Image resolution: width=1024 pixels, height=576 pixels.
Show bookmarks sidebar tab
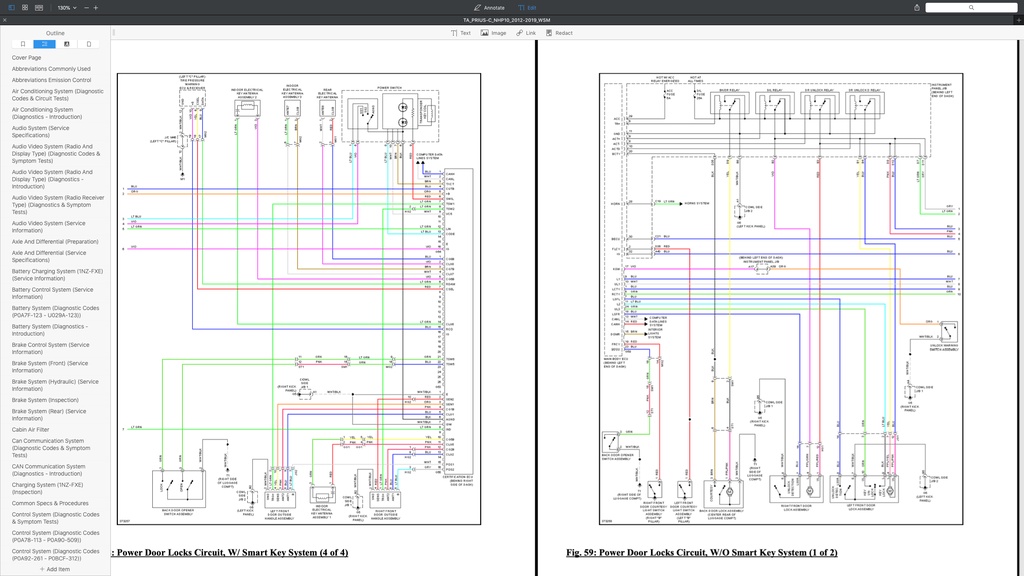[x=23, y=44]
